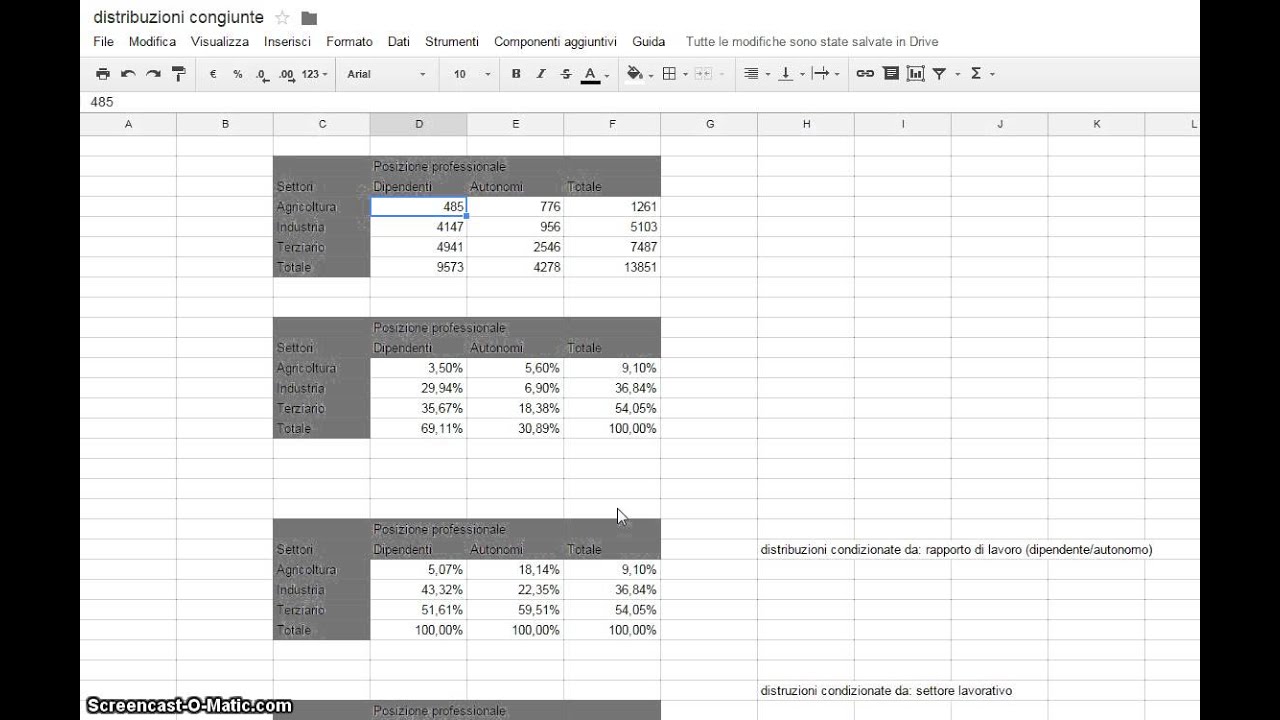The image size is (1280, 720).
Task: Select cell containing 2546
Action: pos(515,247)
